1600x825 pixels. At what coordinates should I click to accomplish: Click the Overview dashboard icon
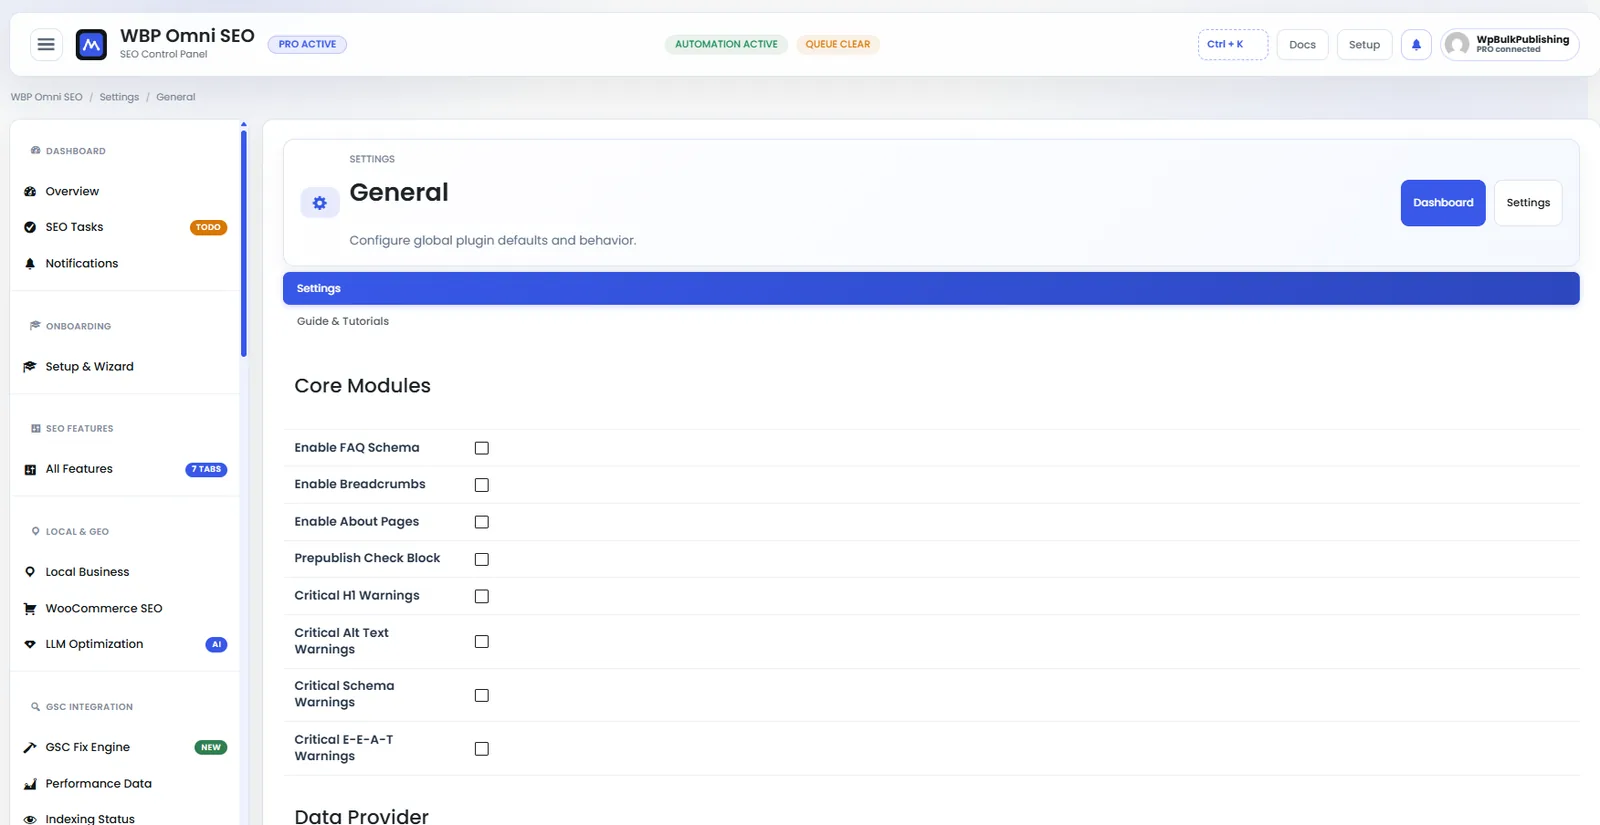pos(30,191)
